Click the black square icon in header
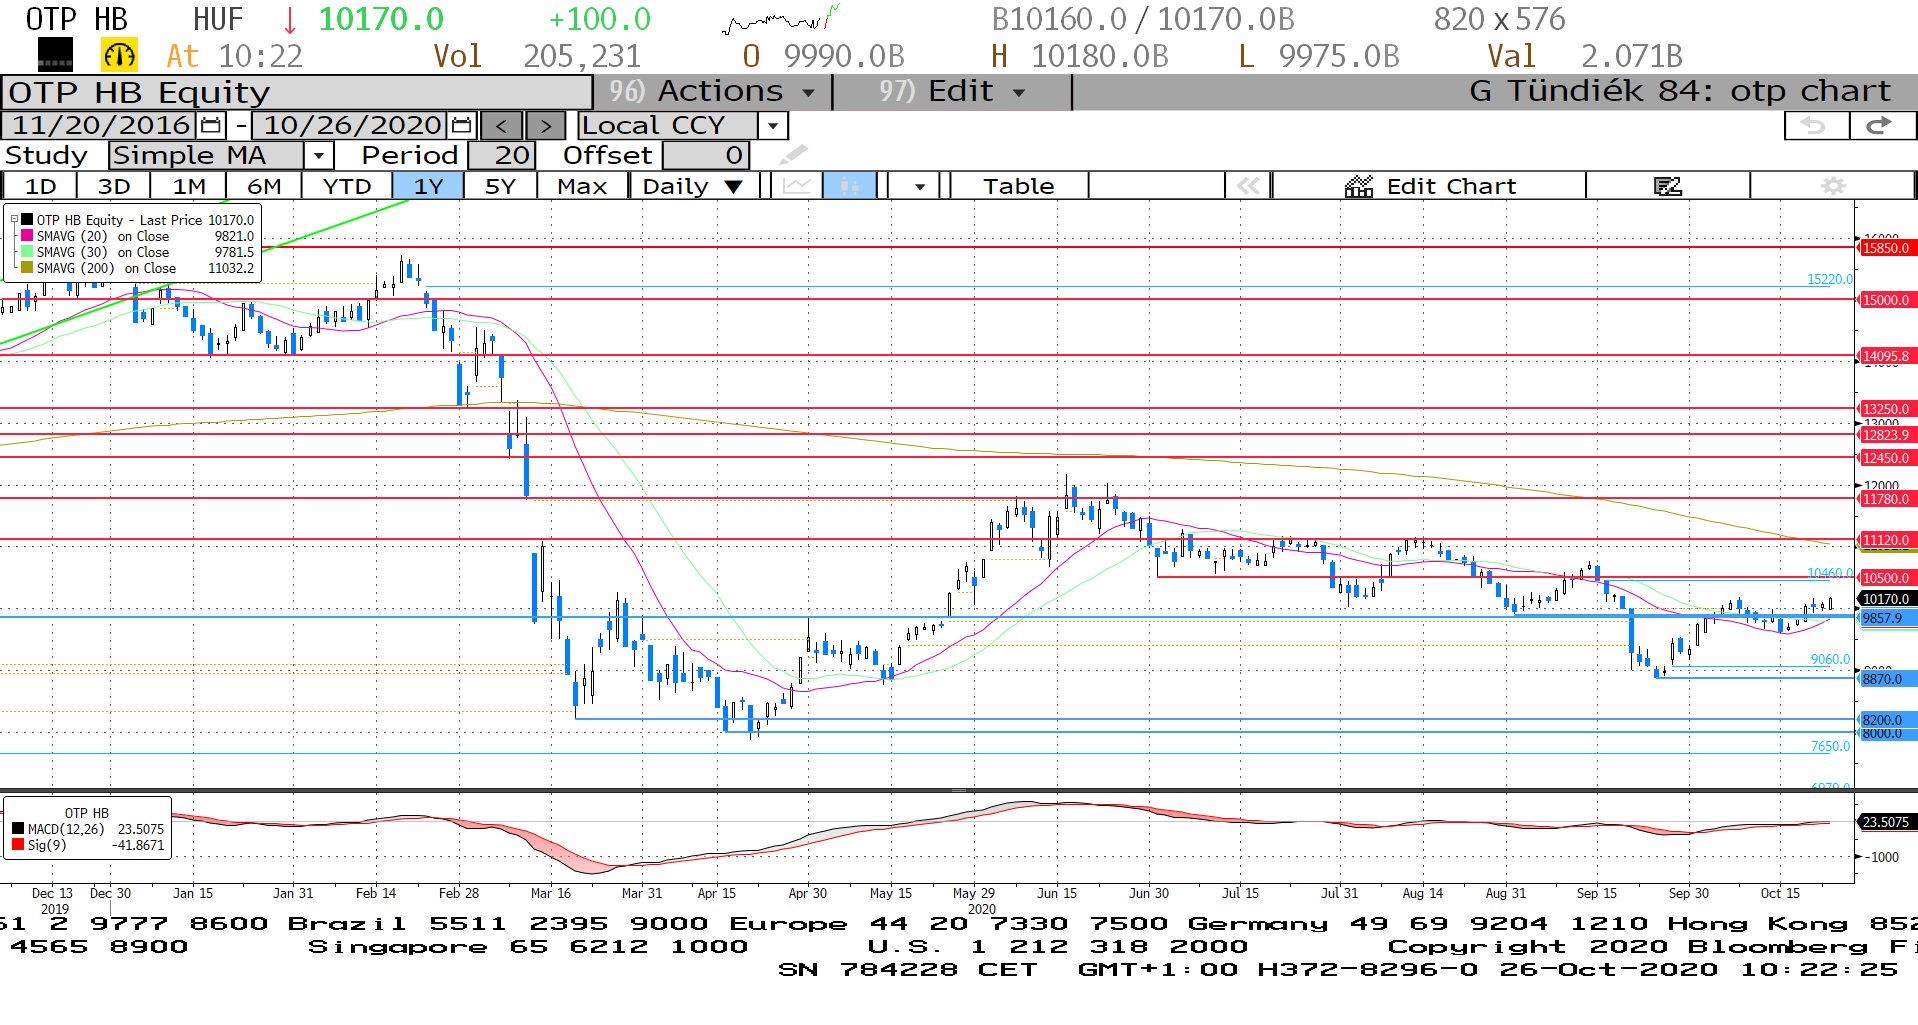This screenshot has height=1025, width=1918. click(x=55, y=55)
